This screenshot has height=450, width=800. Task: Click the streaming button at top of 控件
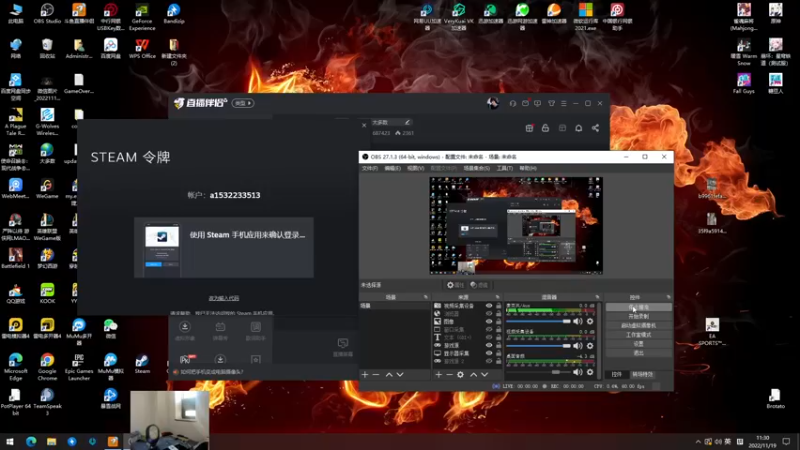click(x=639, y=307)
